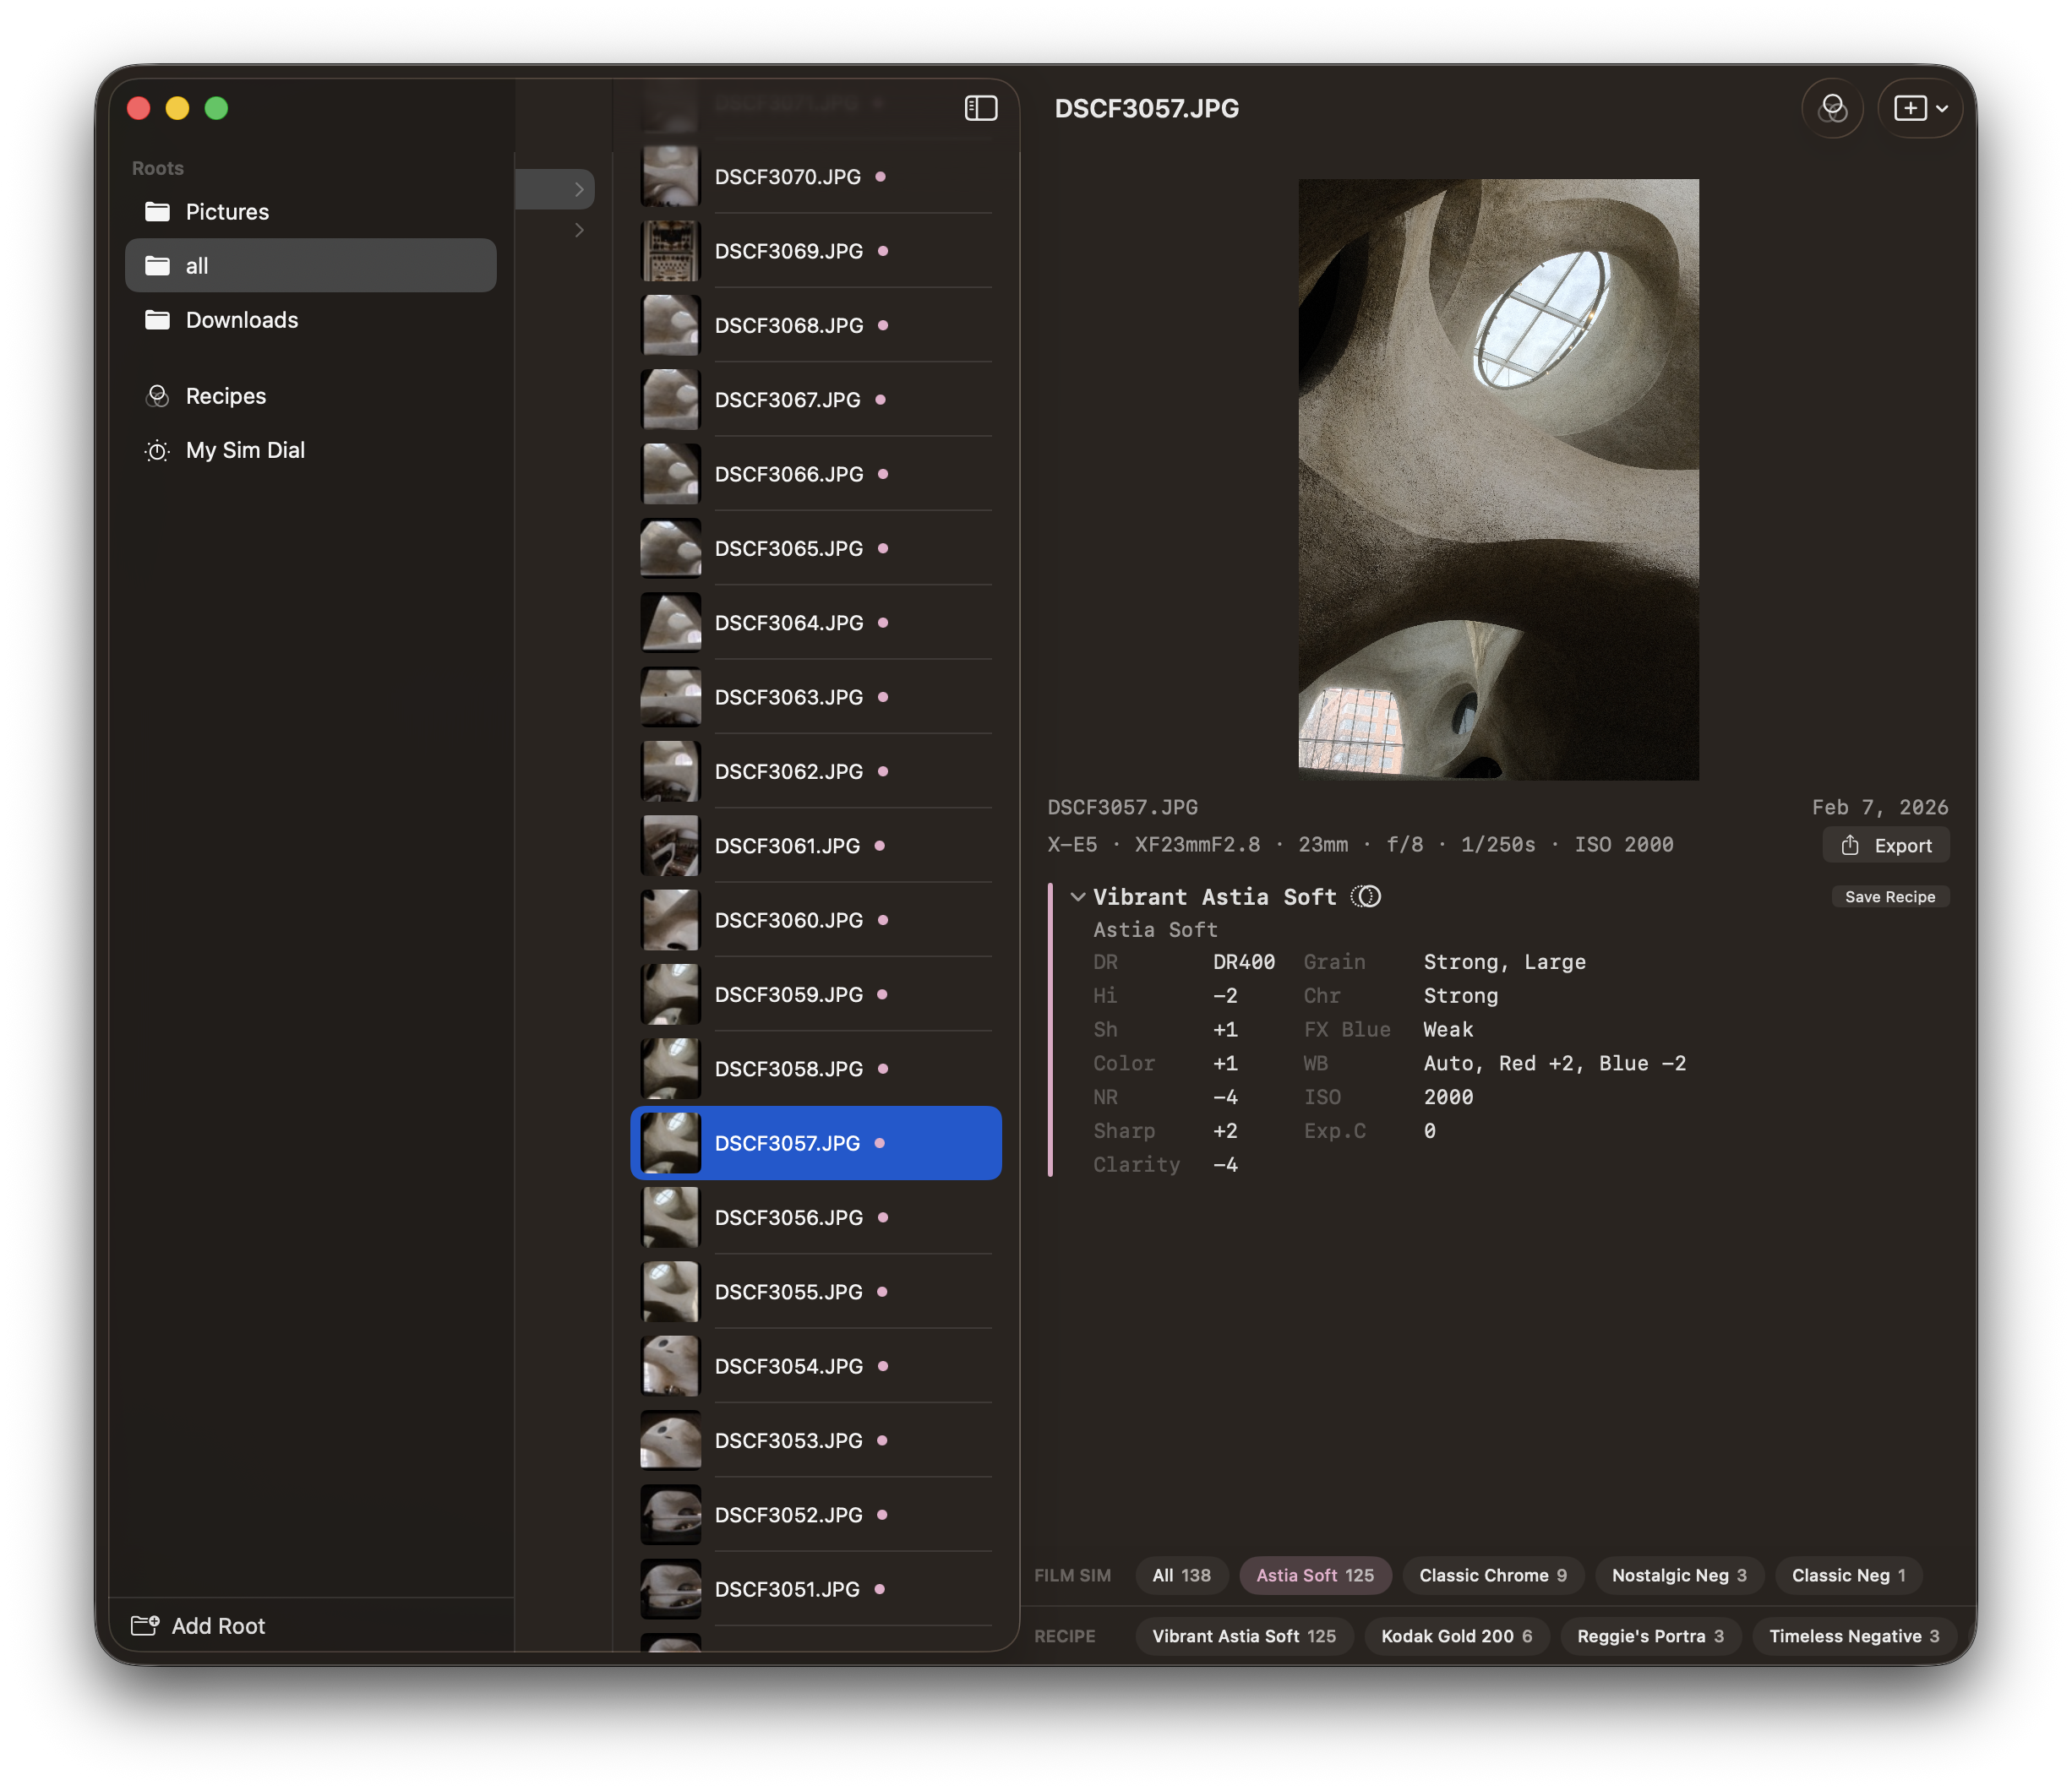Select the Nostalgic Neg filter pill
Viewport: 2072px width, 1791px height.
pyautogui.click(x=1679, y=1575)
